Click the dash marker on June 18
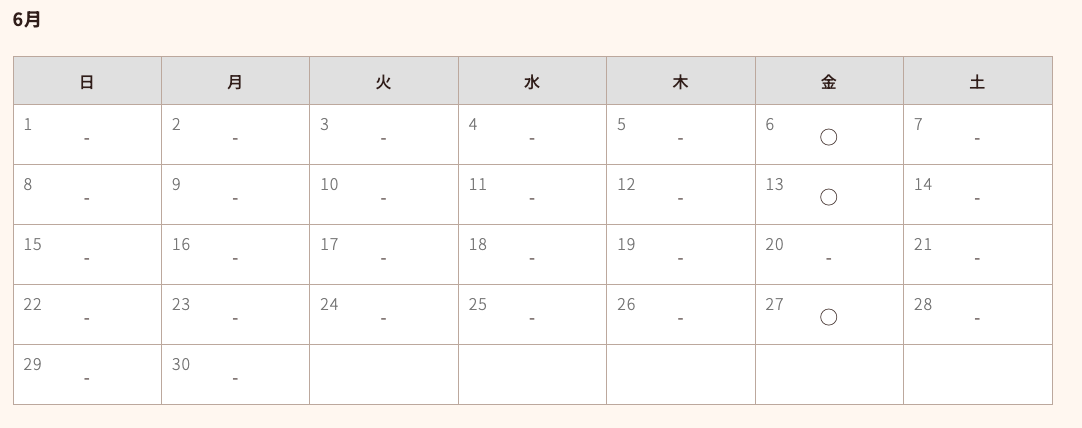This screenshot has width=1082, height=428. (x=531, y=259)
